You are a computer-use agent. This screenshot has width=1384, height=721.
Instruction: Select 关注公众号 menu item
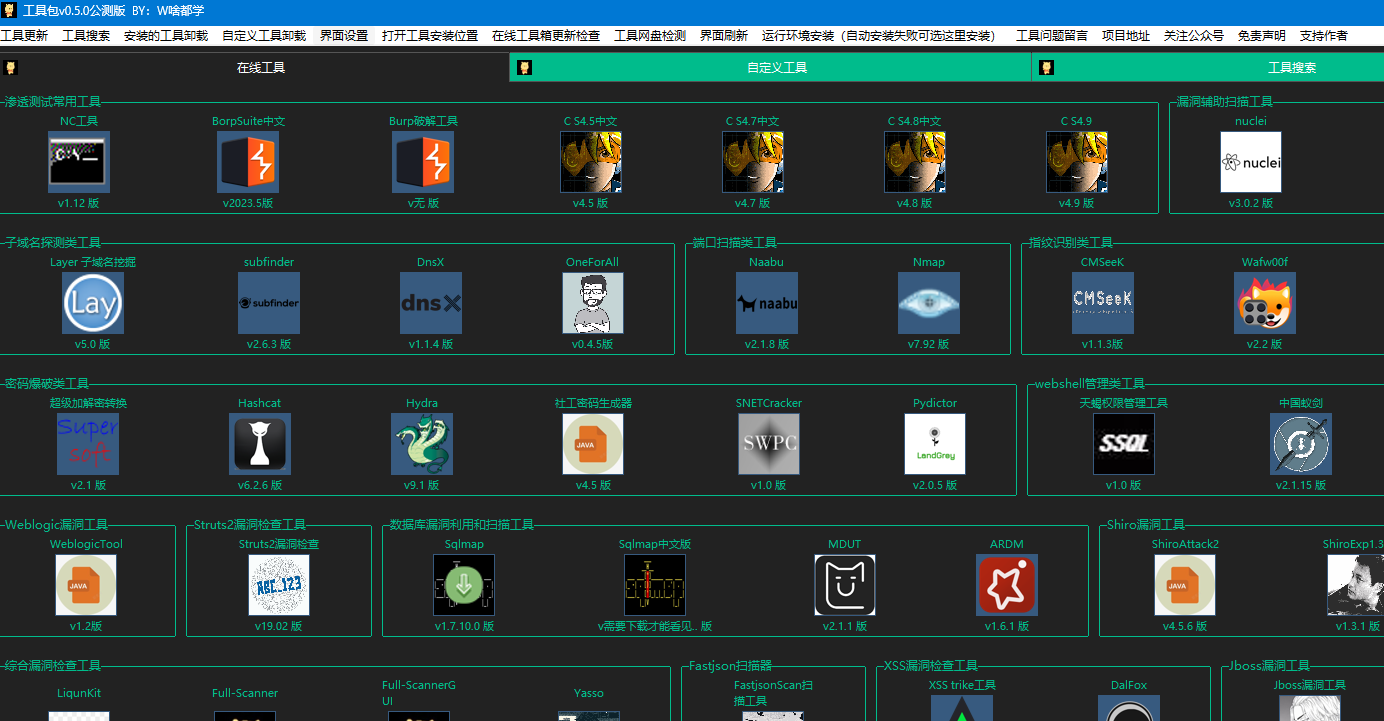tap(1194, 35)
